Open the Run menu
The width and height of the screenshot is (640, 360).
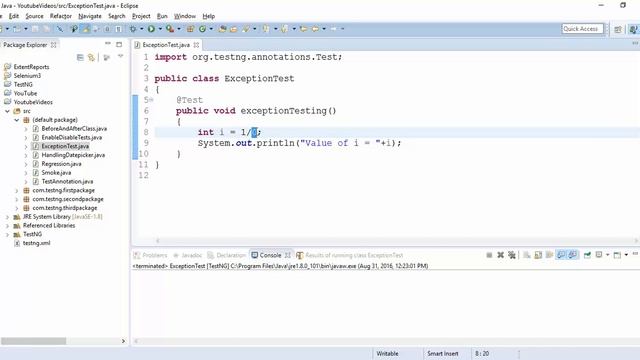click(162, 16)
